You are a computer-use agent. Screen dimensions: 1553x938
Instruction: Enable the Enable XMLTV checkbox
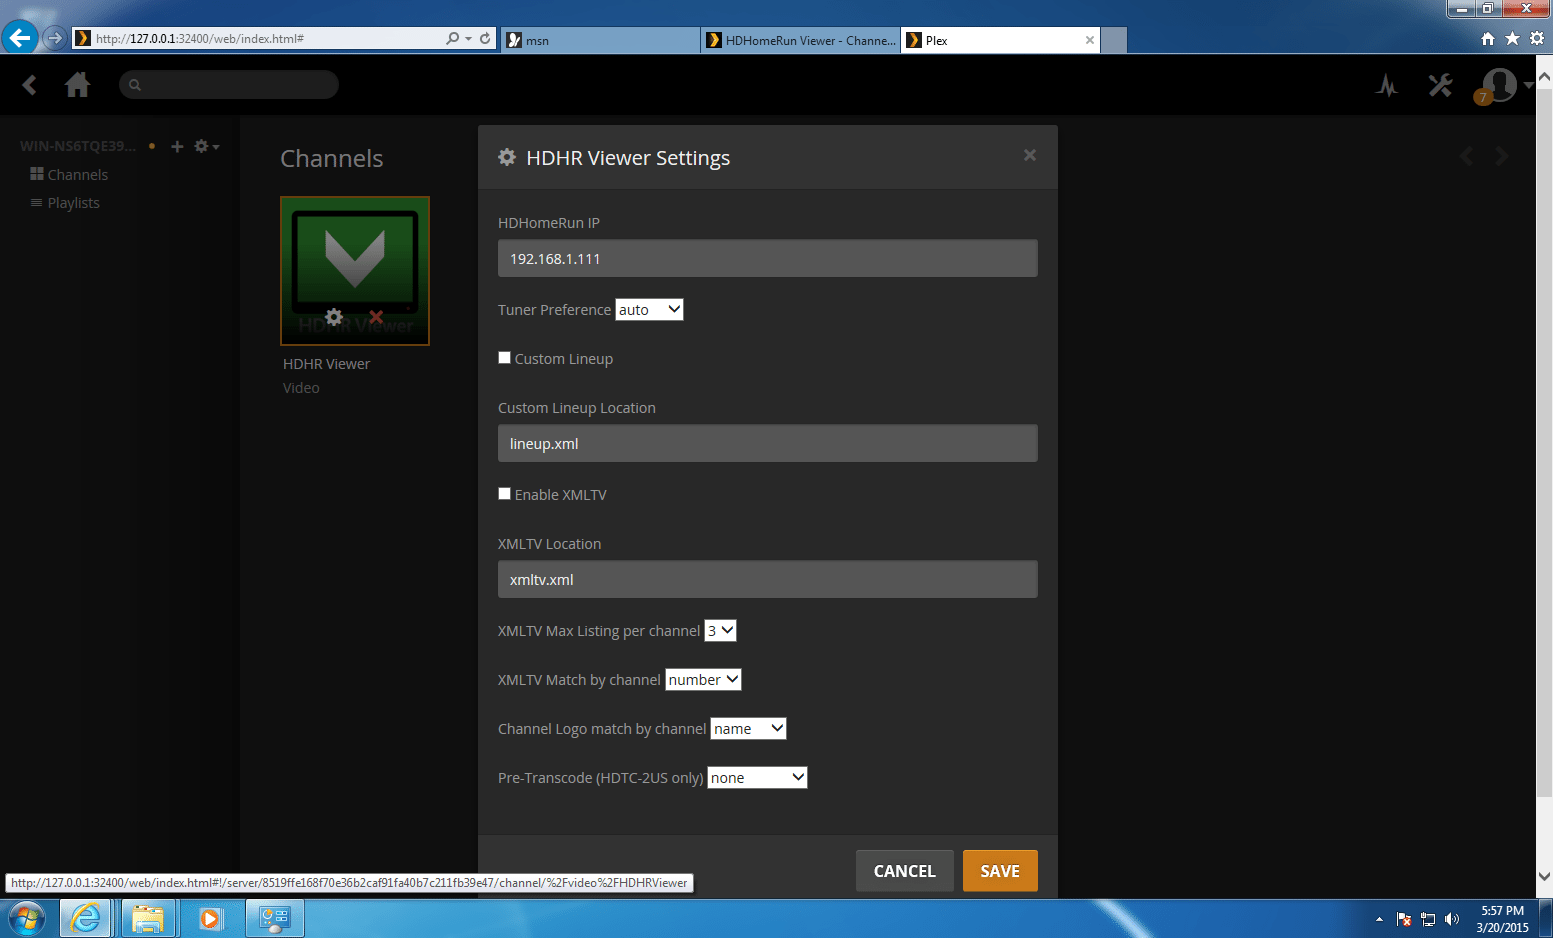coord(505,494)
